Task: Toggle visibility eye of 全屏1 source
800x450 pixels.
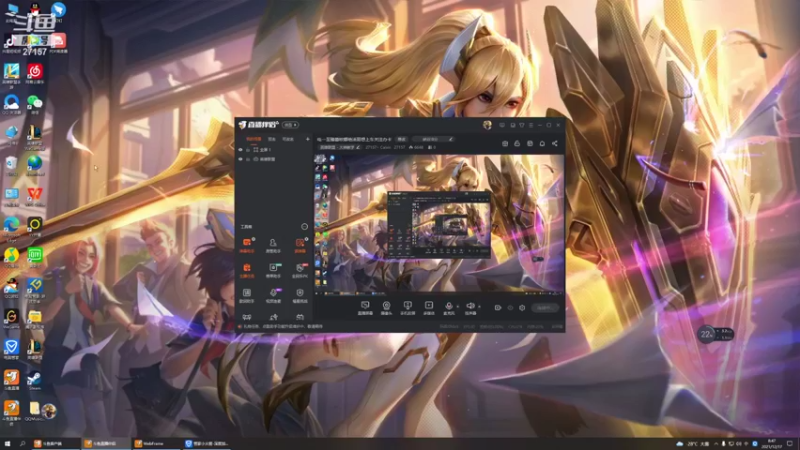Action: click(240, 150)
